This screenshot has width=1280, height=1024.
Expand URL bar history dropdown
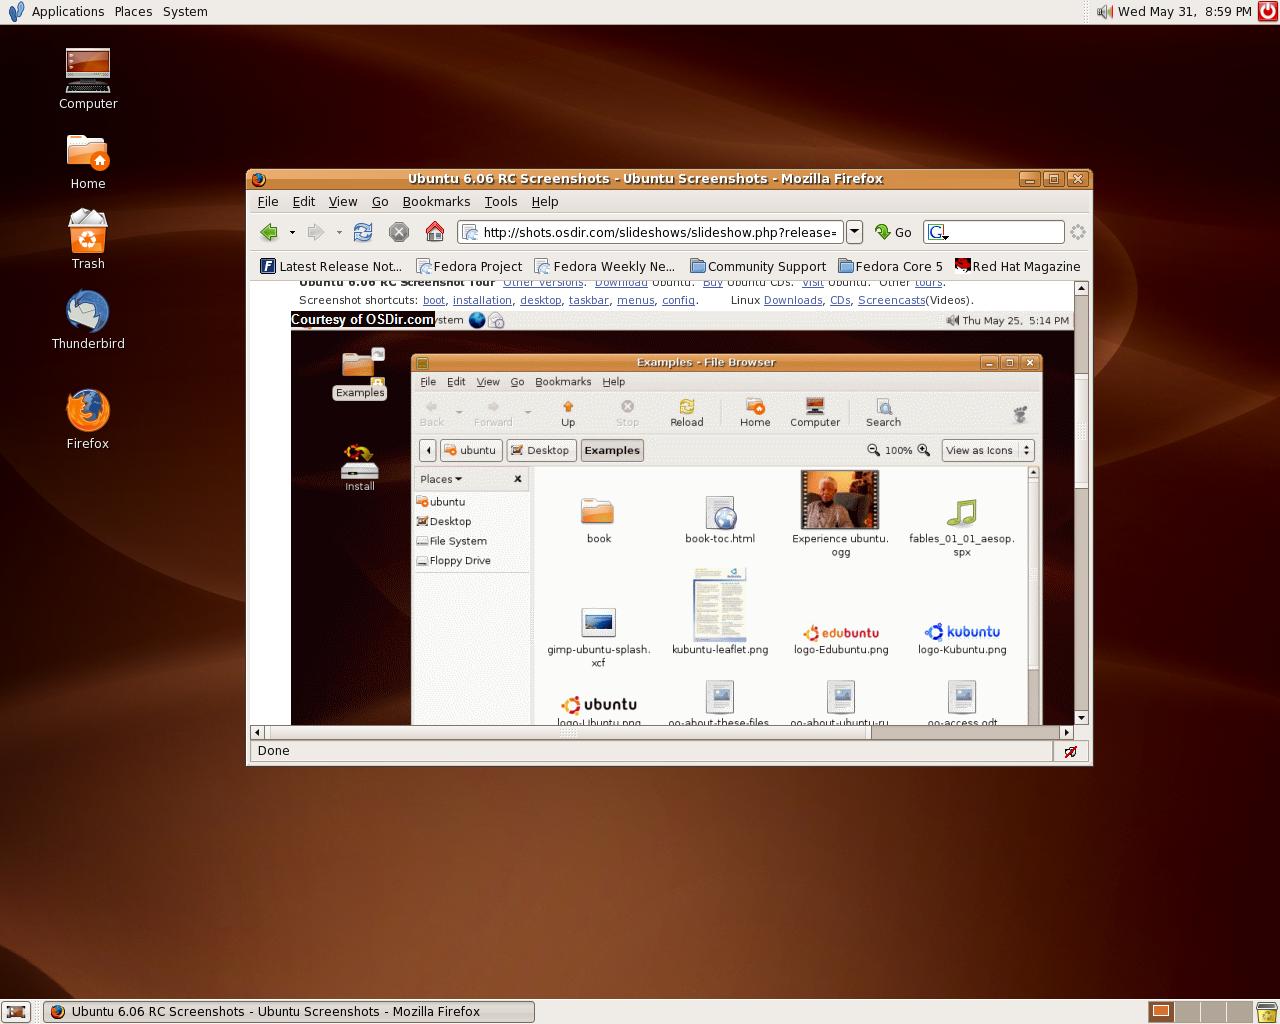pyautogui.click(x=854, y=232)
